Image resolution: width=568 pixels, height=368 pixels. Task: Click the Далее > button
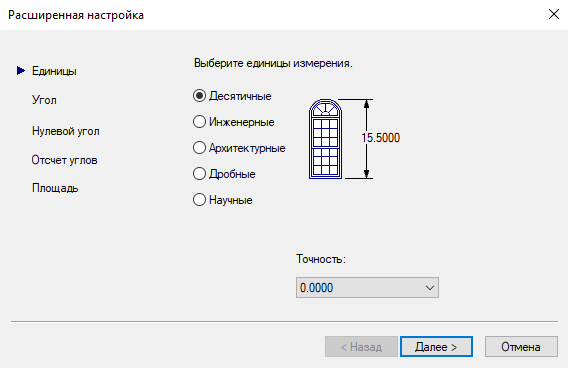pyautogui.click(x=436, y=347)
